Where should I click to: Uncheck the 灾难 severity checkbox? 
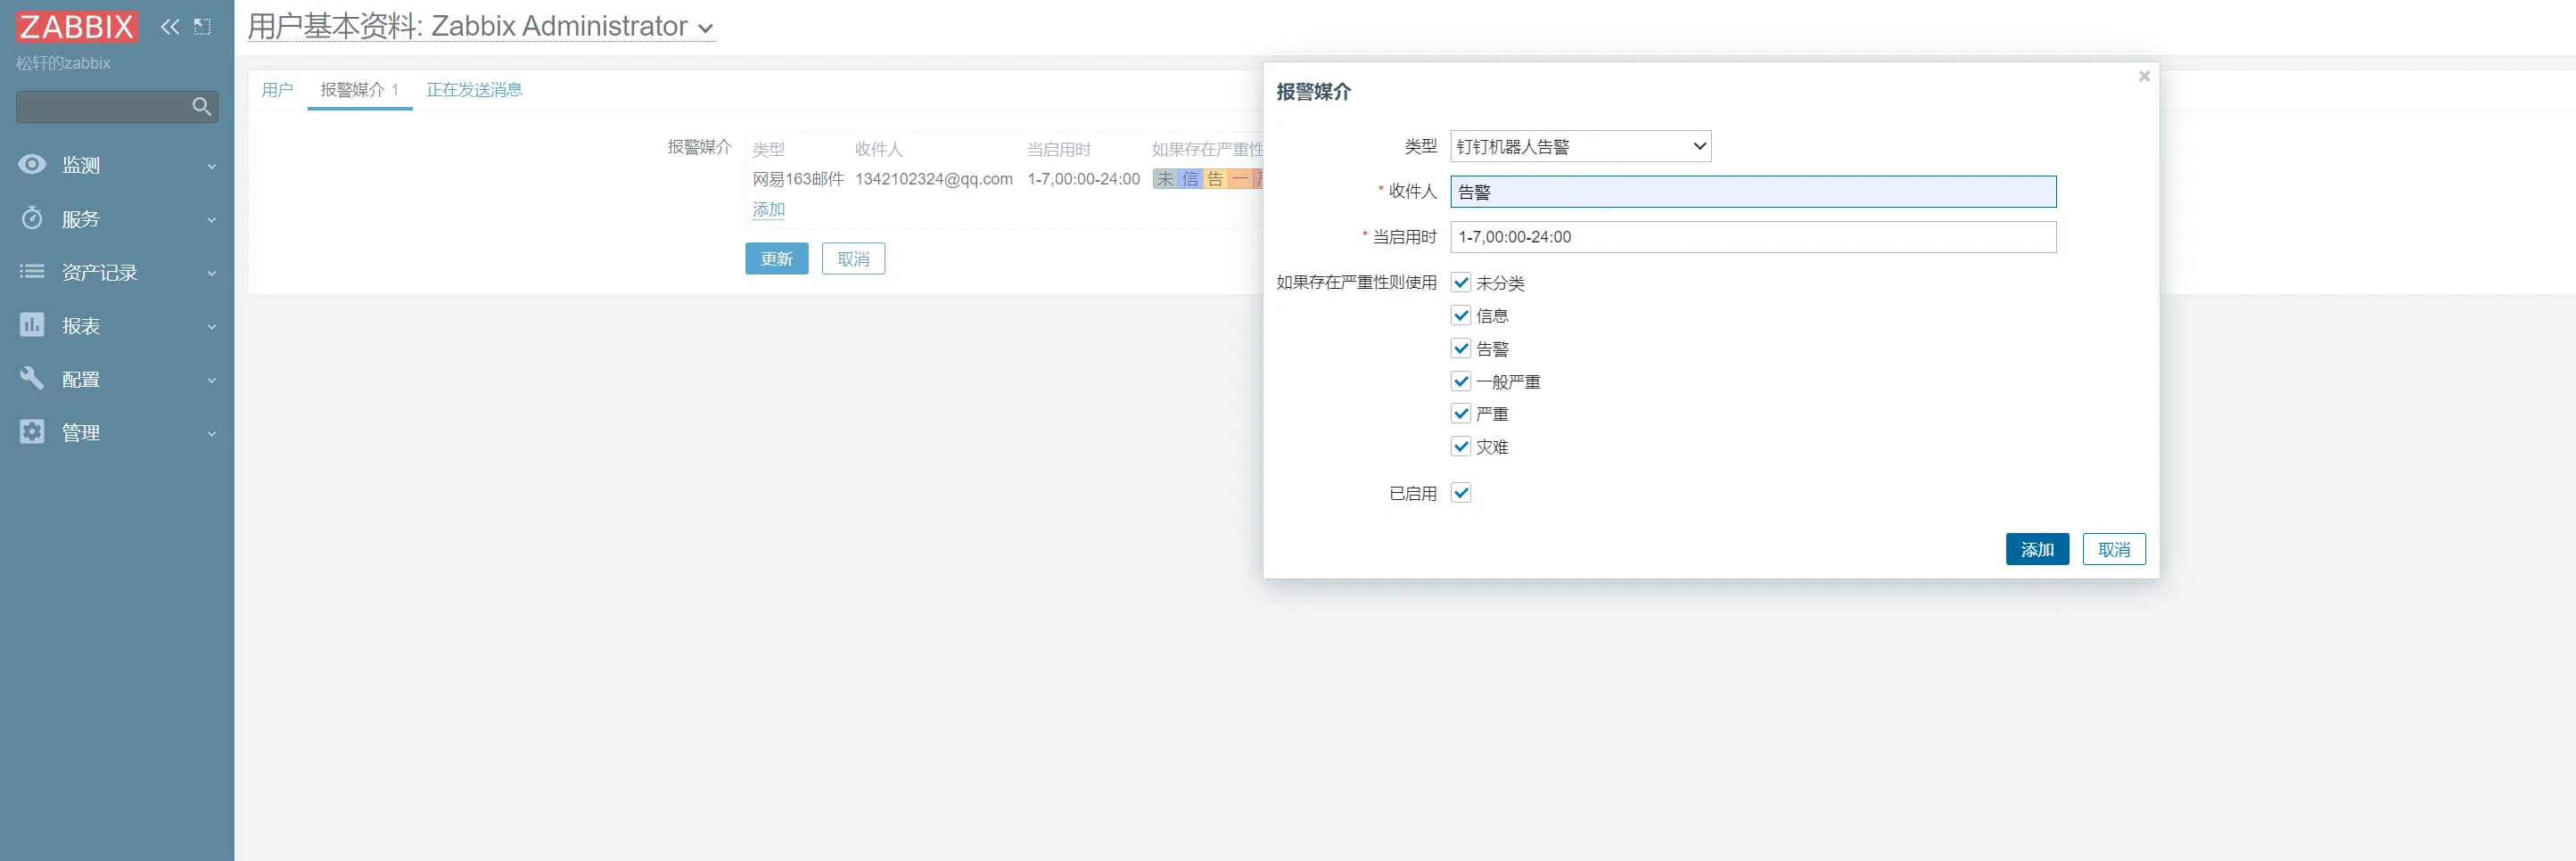(1461, 447)
